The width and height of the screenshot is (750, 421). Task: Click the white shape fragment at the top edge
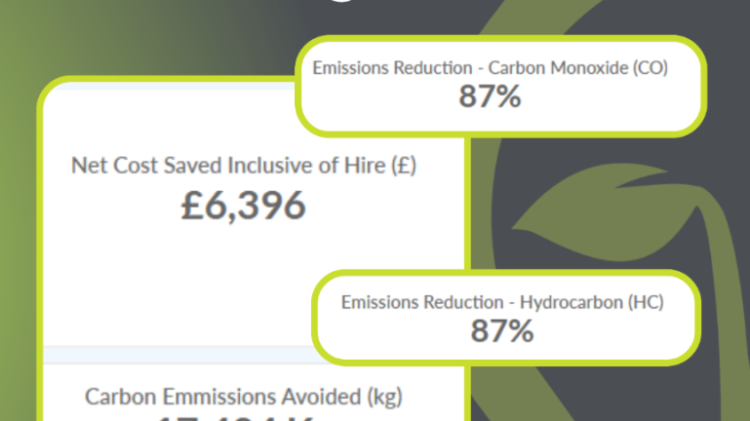point(342,1)
